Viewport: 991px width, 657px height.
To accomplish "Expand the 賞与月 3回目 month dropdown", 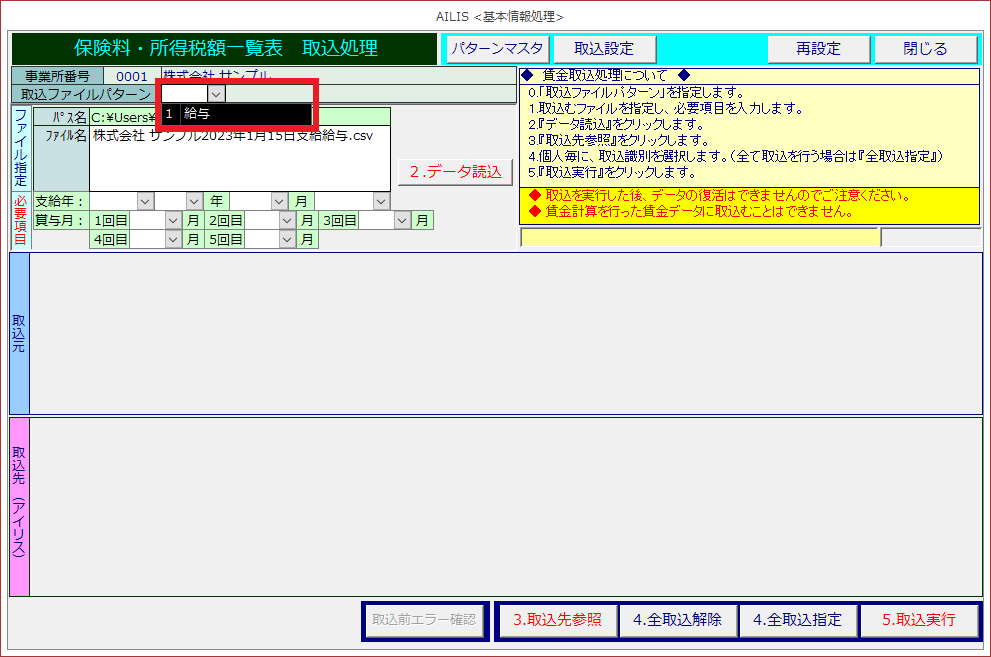I will 403,220.
